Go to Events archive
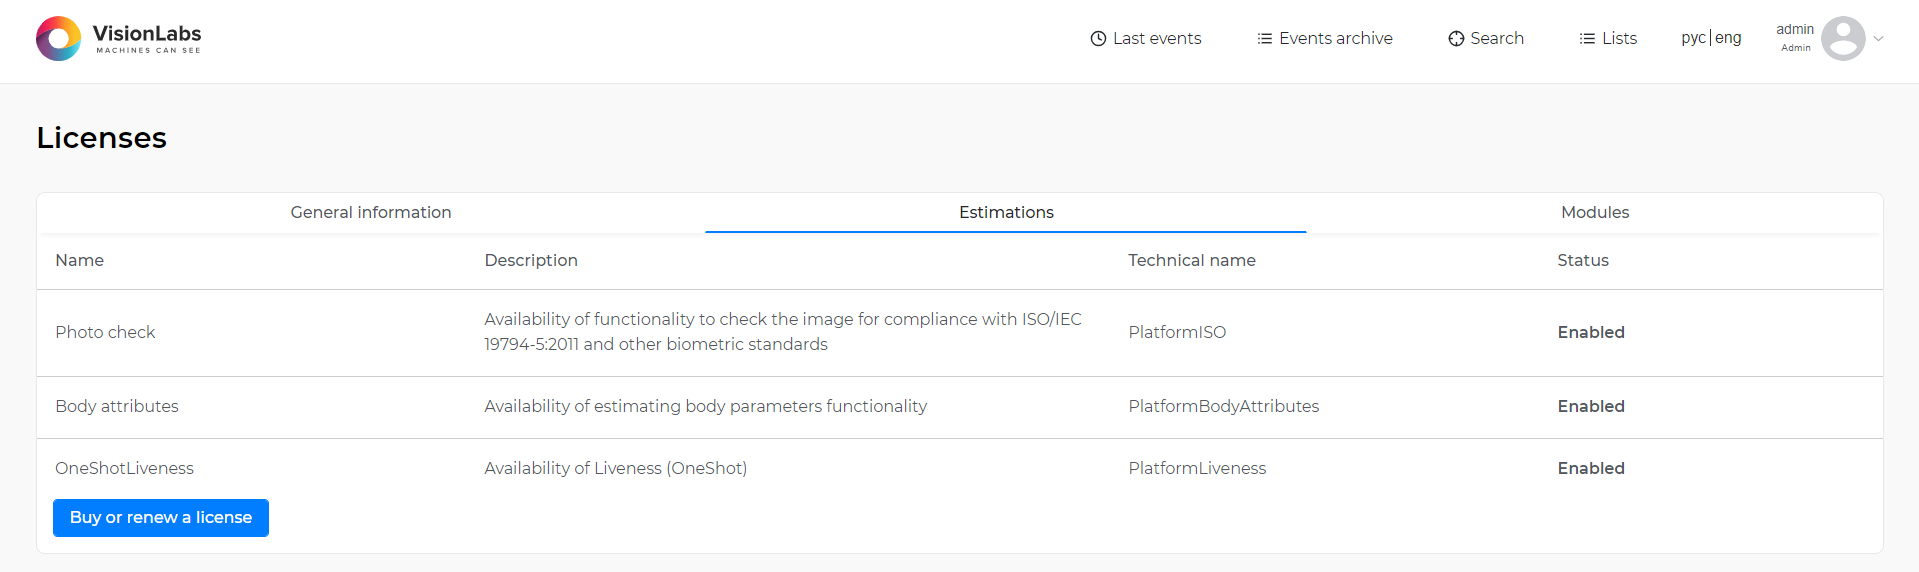 pos(1325,39)
